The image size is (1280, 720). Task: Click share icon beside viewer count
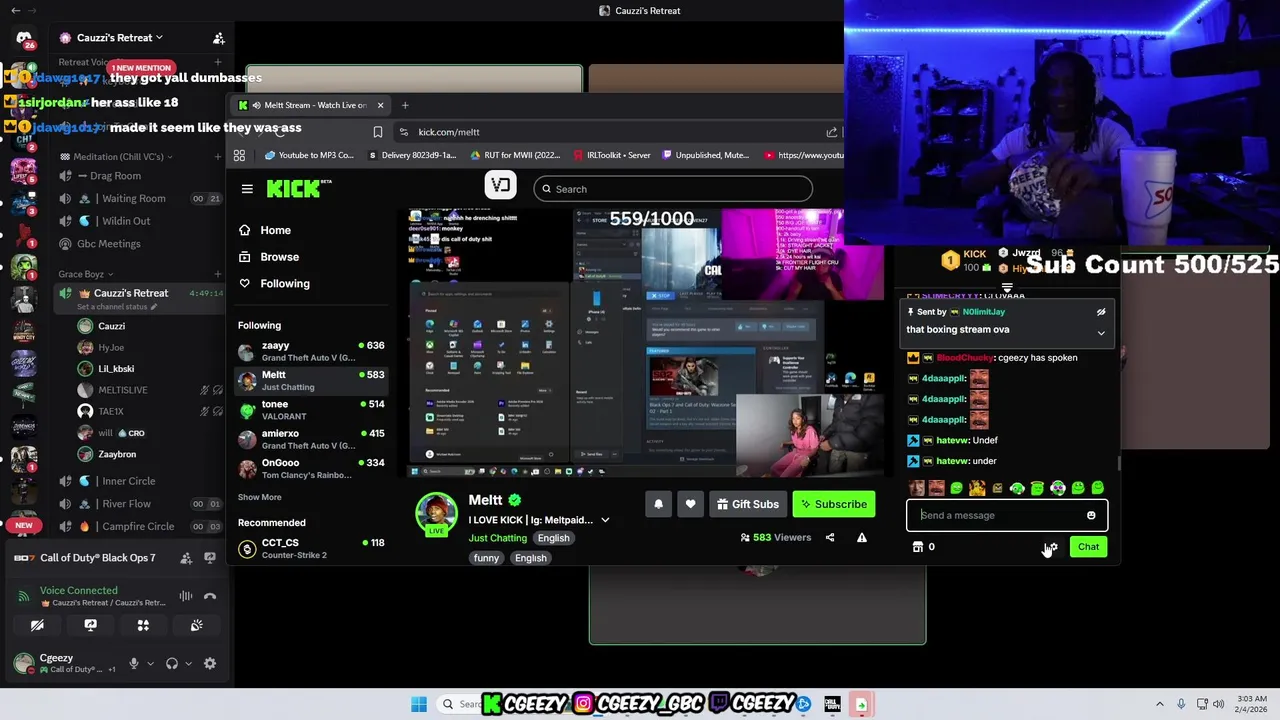pos(830,538)
